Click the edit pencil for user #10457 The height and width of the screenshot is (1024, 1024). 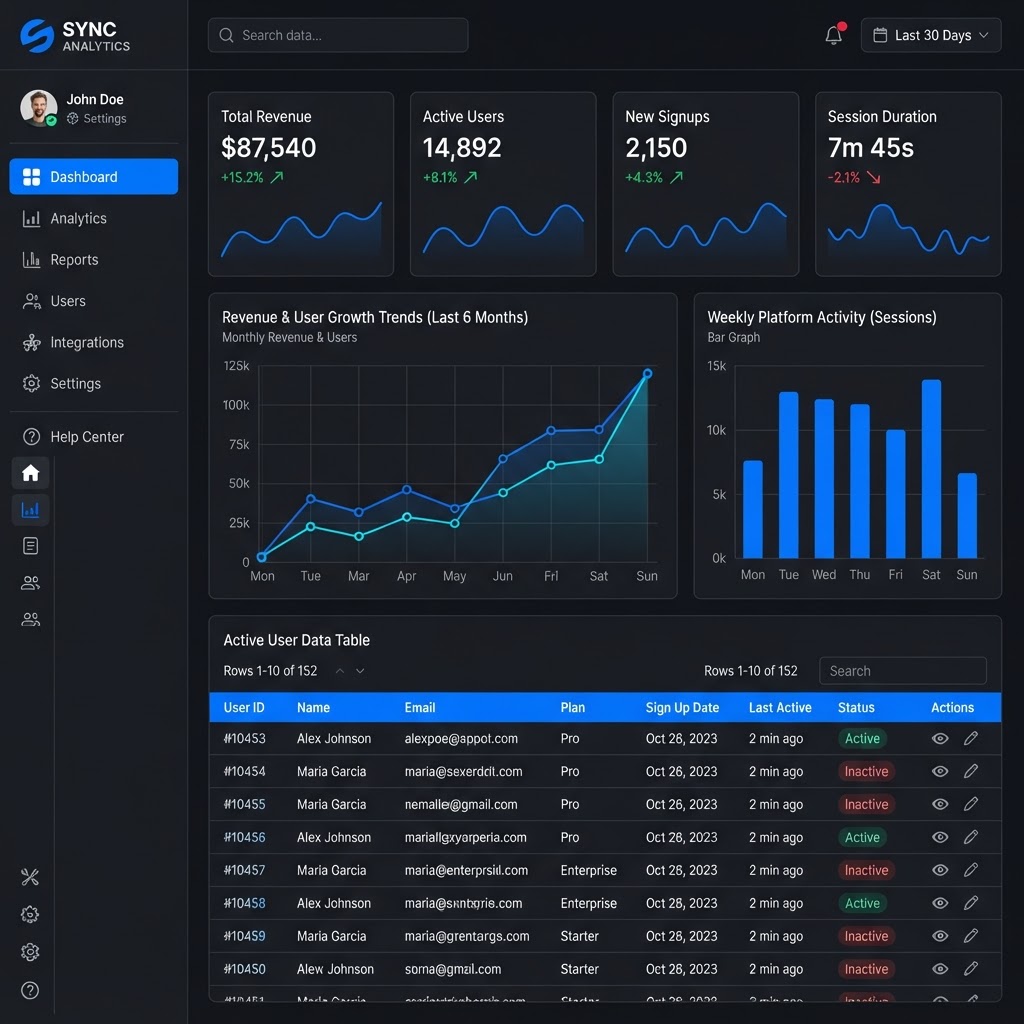971,870
